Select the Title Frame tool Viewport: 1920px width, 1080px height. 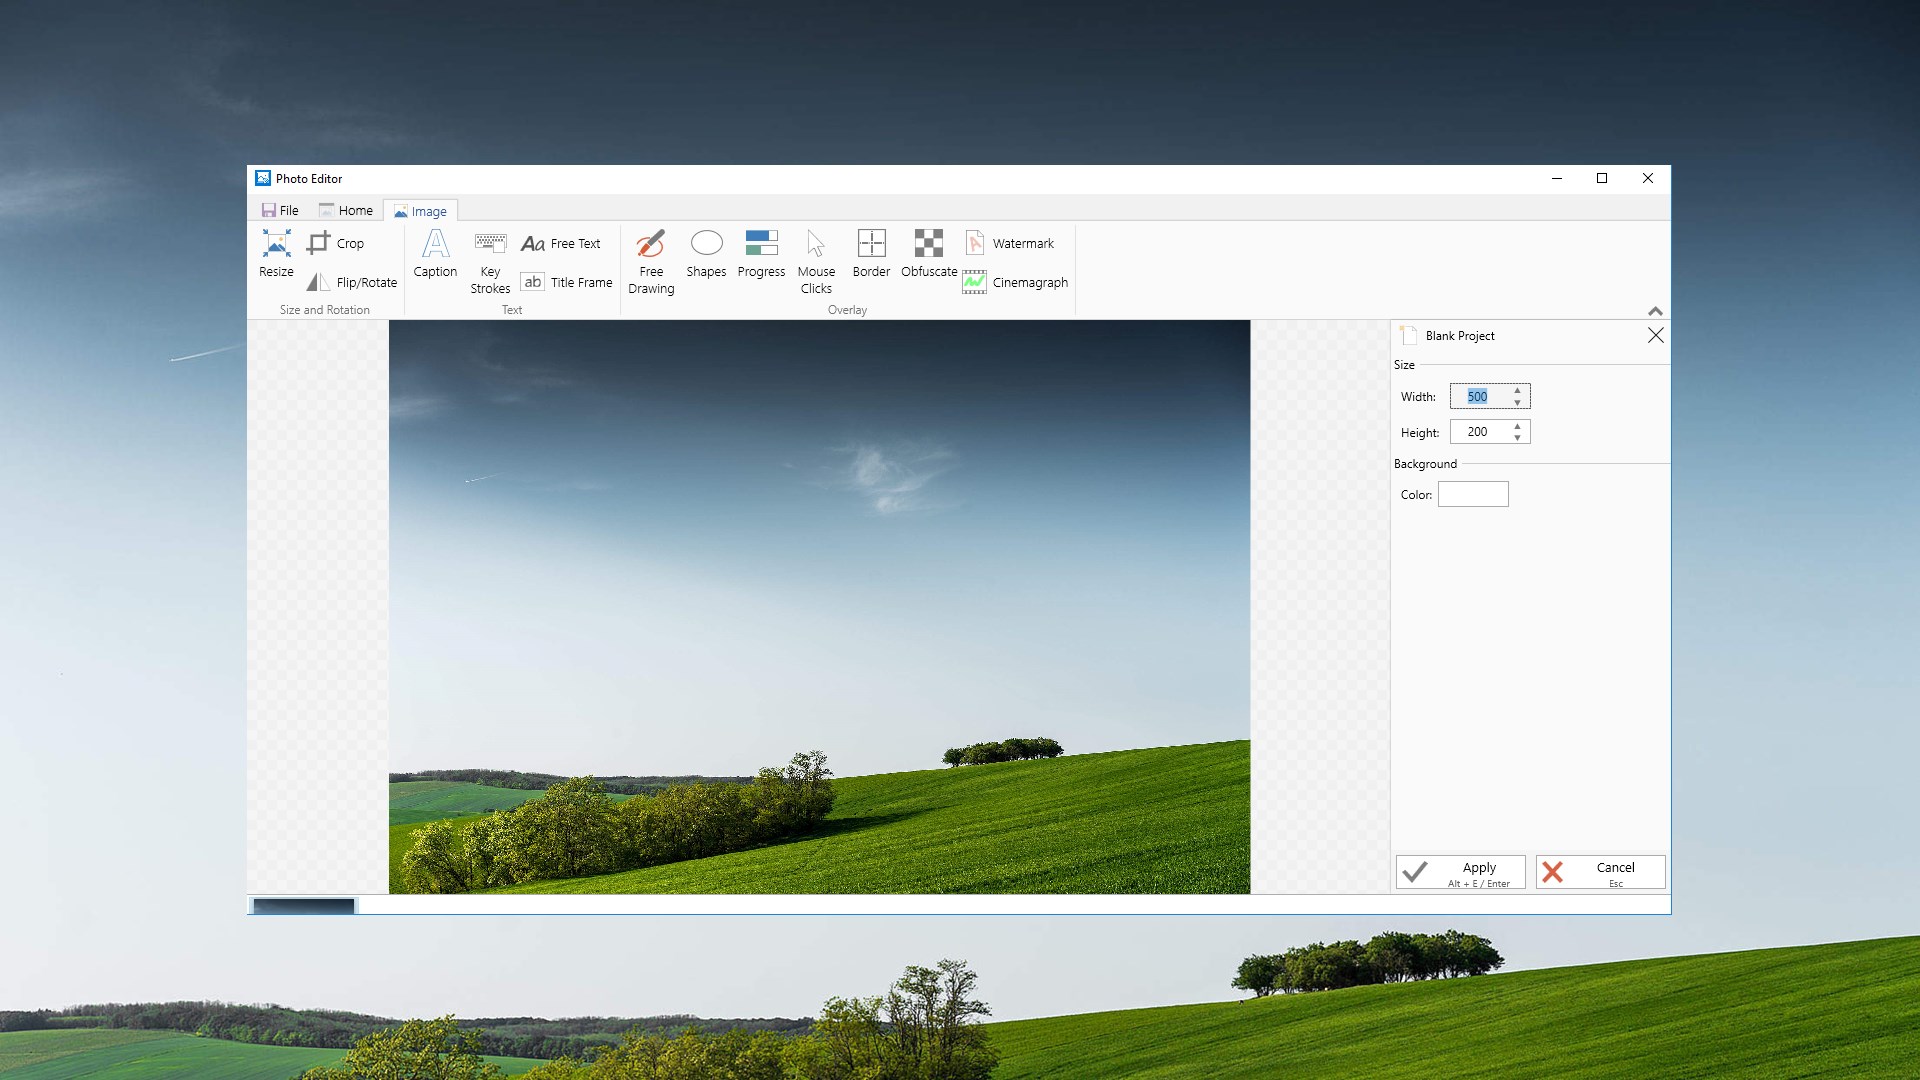[566, 283]
